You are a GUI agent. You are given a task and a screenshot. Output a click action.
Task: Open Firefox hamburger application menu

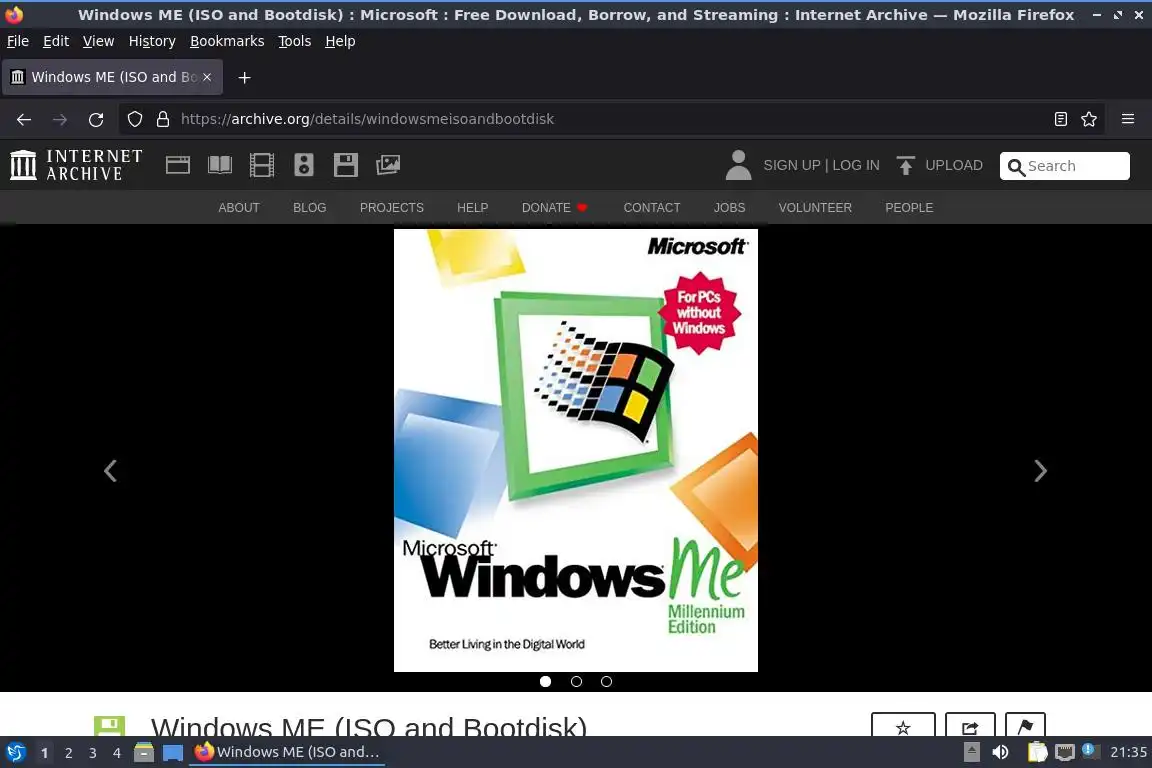pos(1128,119)
